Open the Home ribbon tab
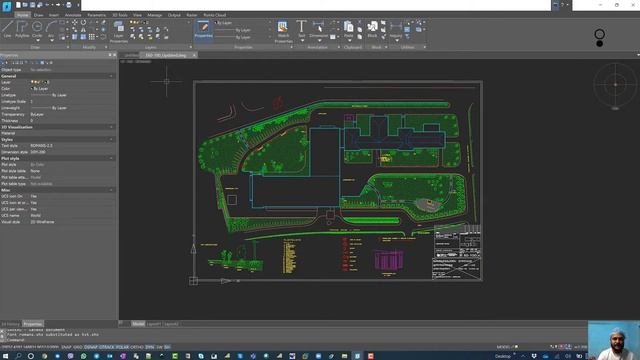 coord(23,15)
